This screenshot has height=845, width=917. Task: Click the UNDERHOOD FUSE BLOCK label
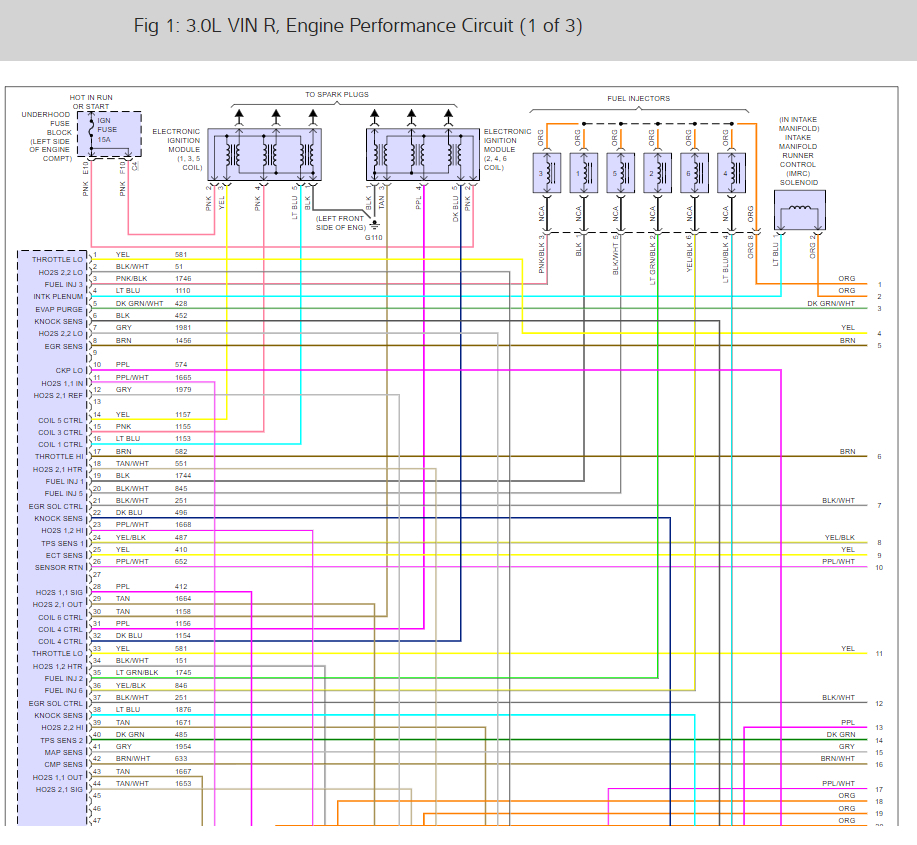(x=50, y=136)
